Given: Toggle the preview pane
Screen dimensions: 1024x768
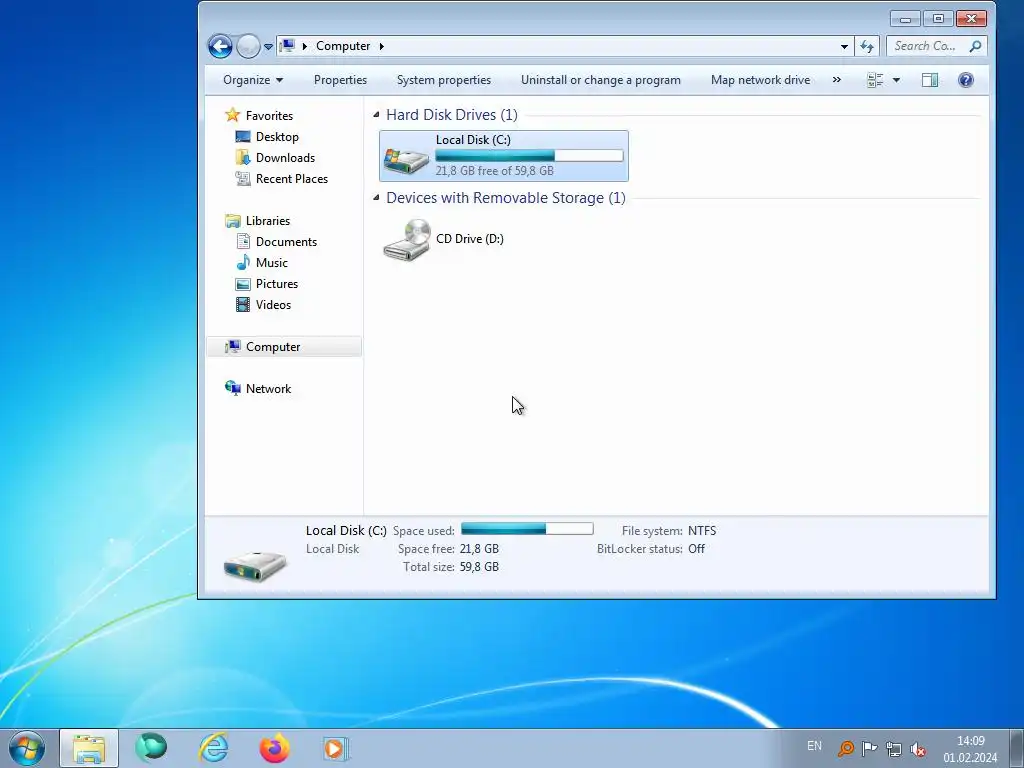Looking at the screenshot, I should [x=930, y=80].
